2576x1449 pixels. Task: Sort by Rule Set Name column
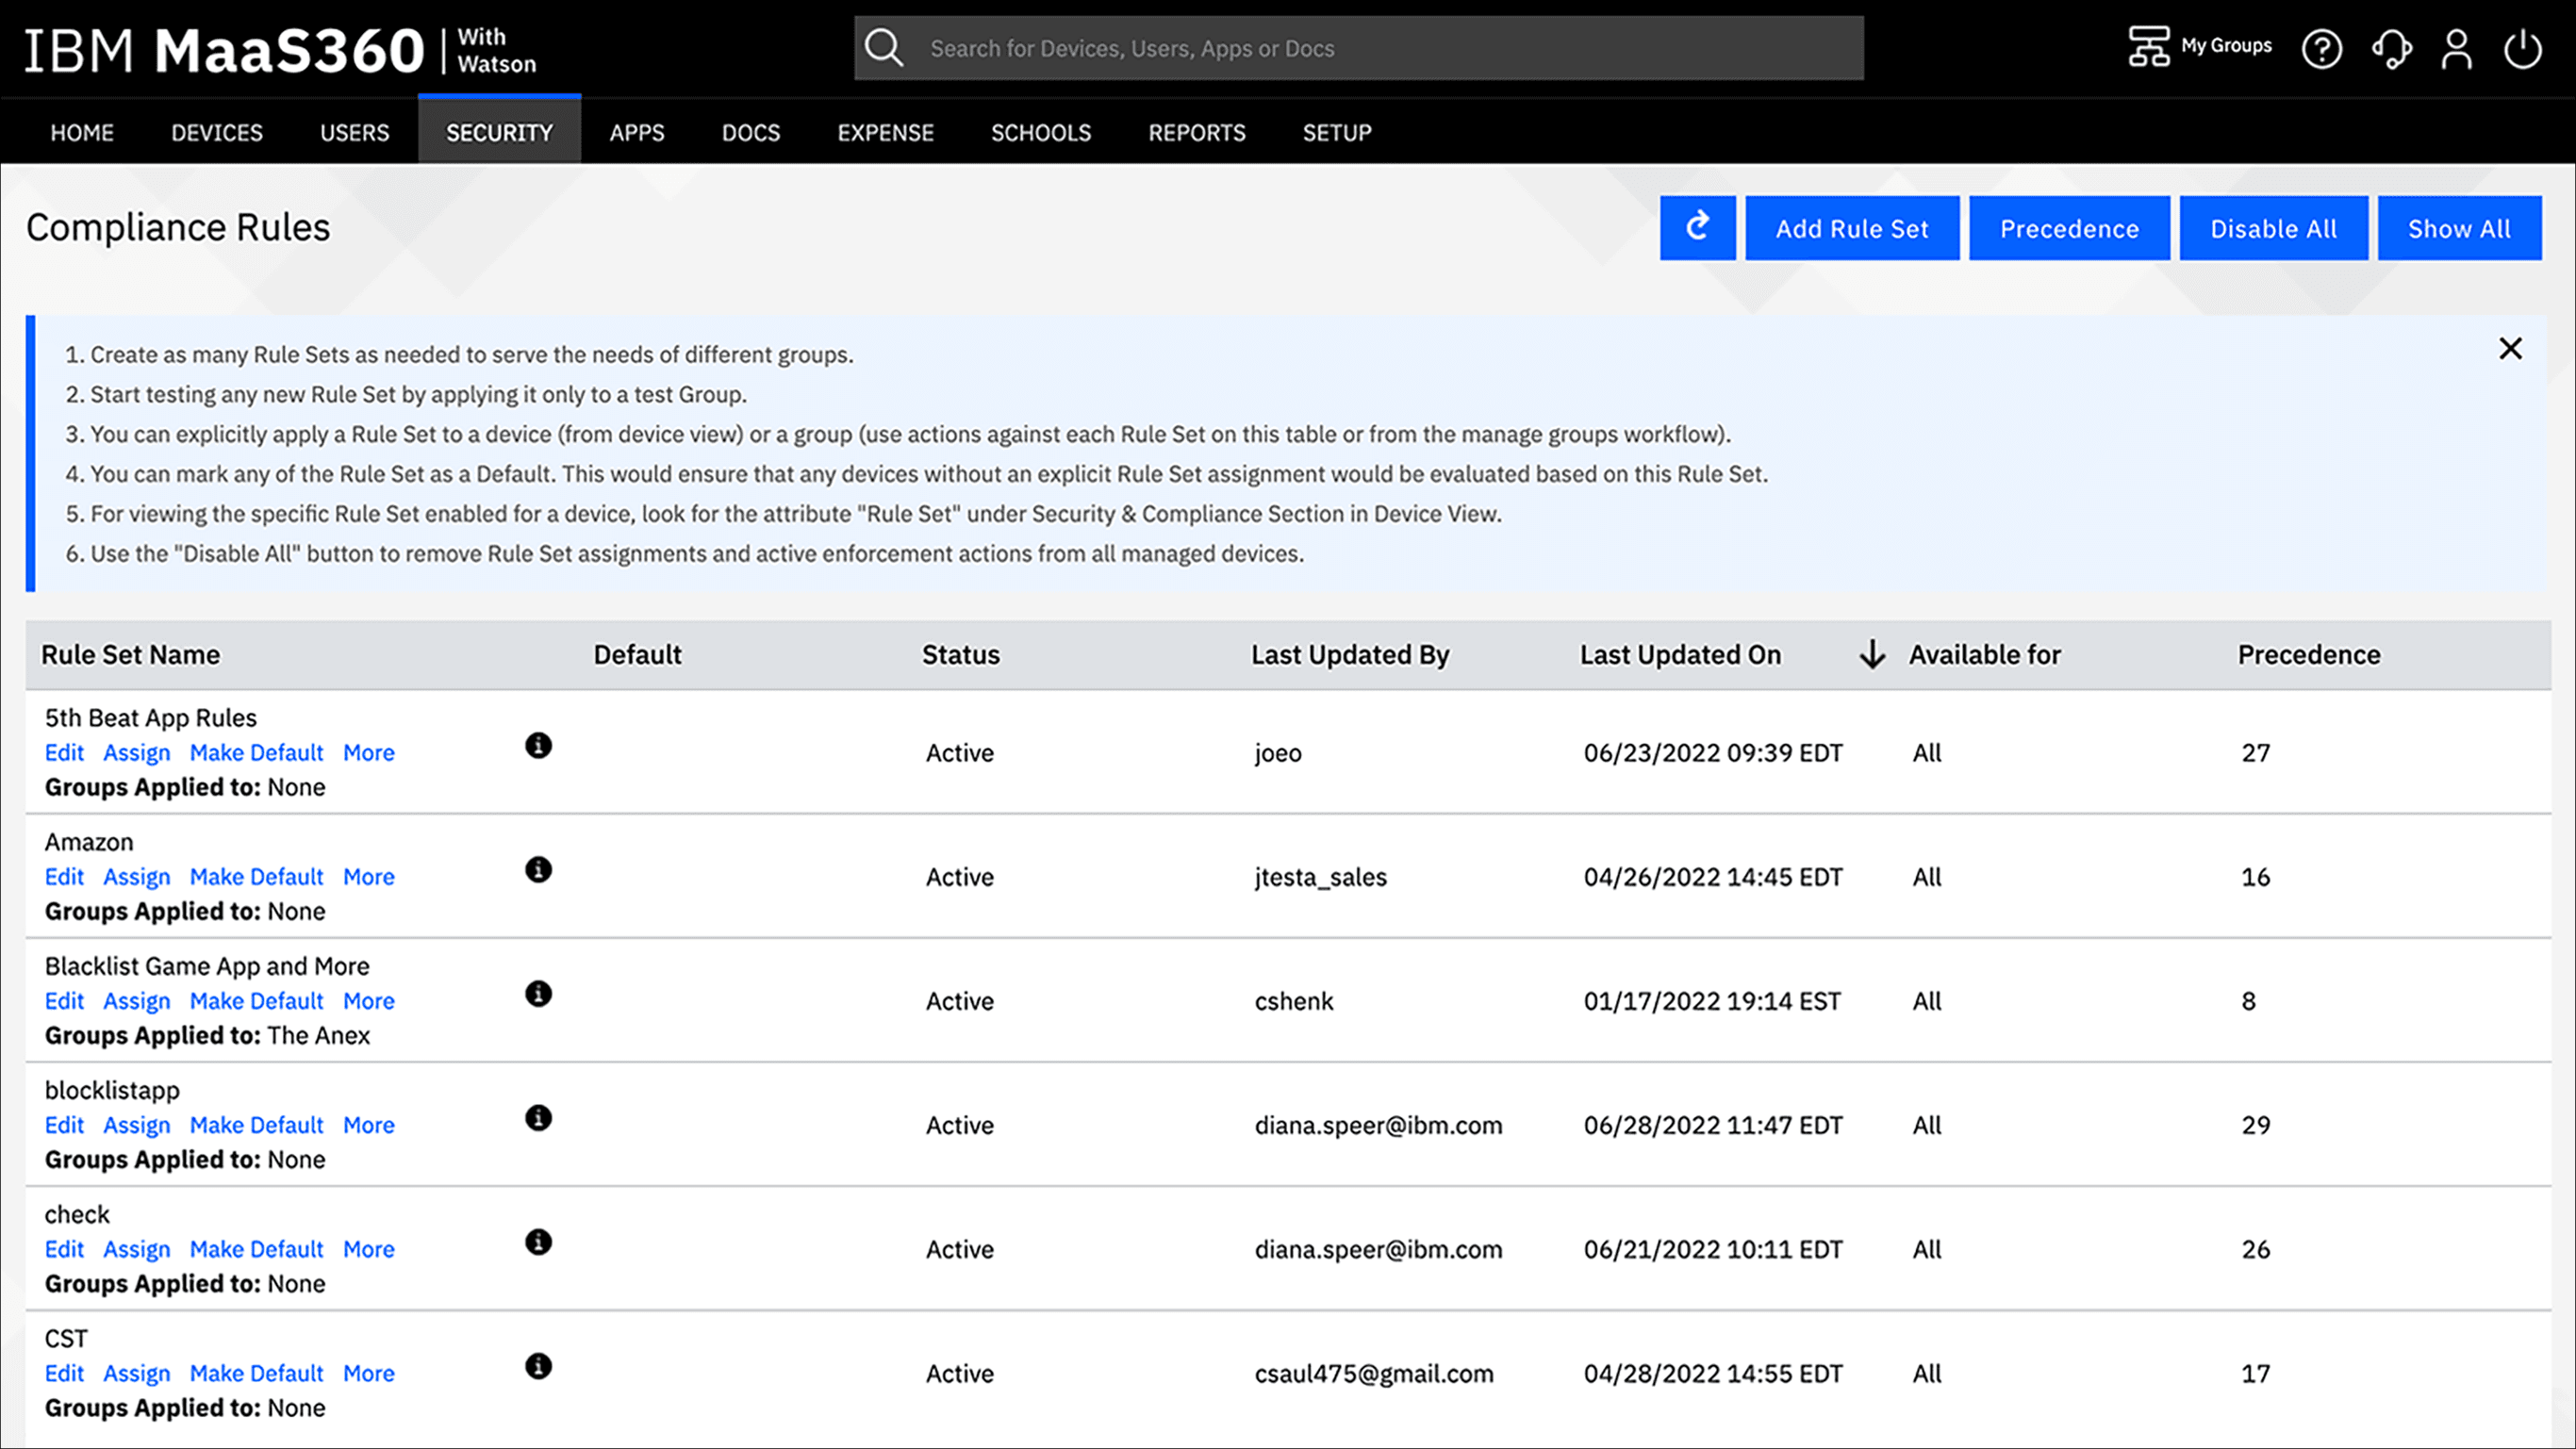click(x=130, y=655)
